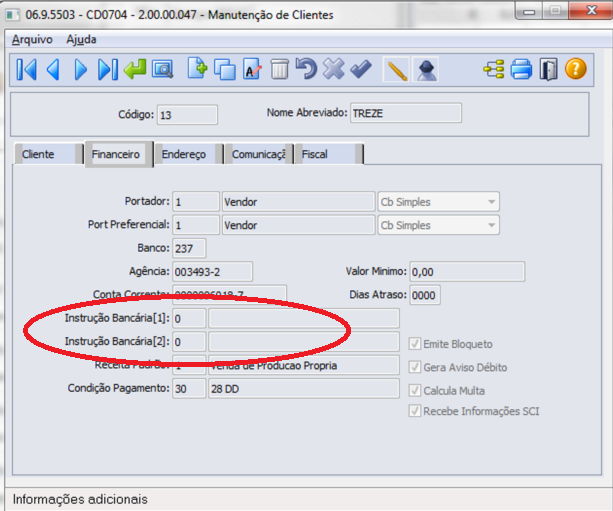
Task: Open the Arquivo menu
Action: click(x=32, y=39)
